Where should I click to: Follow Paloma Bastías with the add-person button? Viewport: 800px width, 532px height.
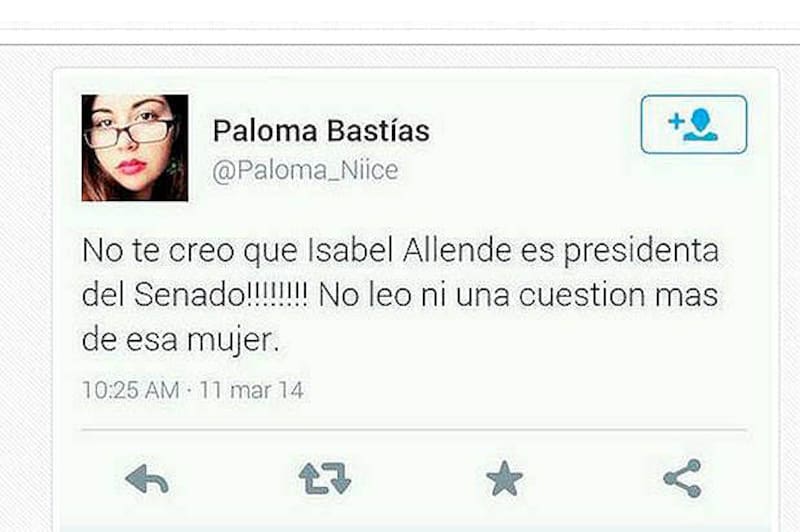pos(694,124)
